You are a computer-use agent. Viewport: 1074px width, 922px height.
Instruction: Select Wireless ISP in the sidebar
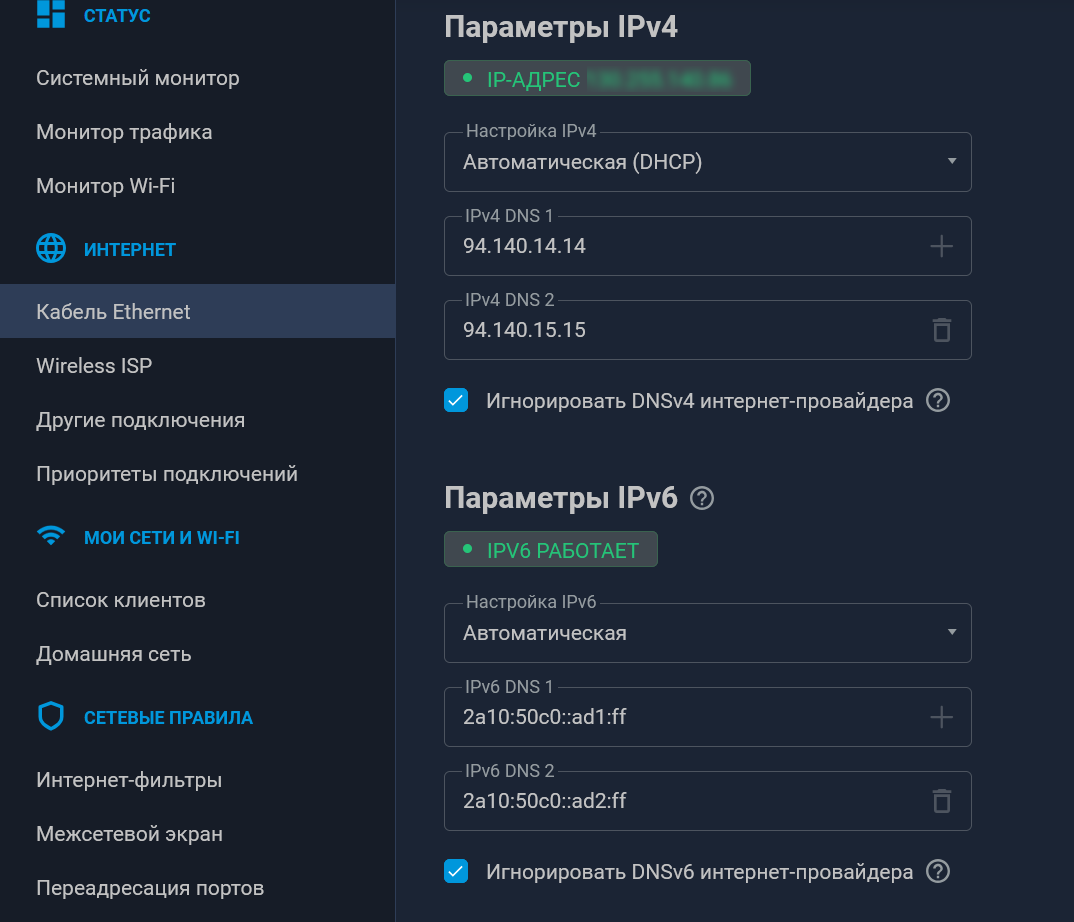pos(94,366)
